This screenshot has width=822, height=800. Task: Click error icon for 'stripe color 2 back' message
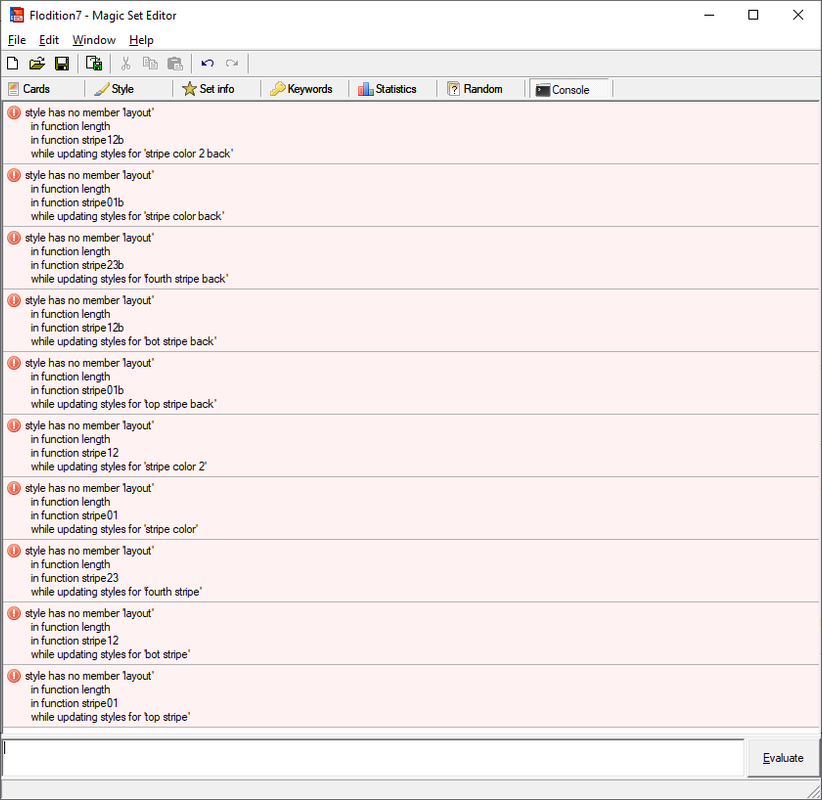click(14, 112)
